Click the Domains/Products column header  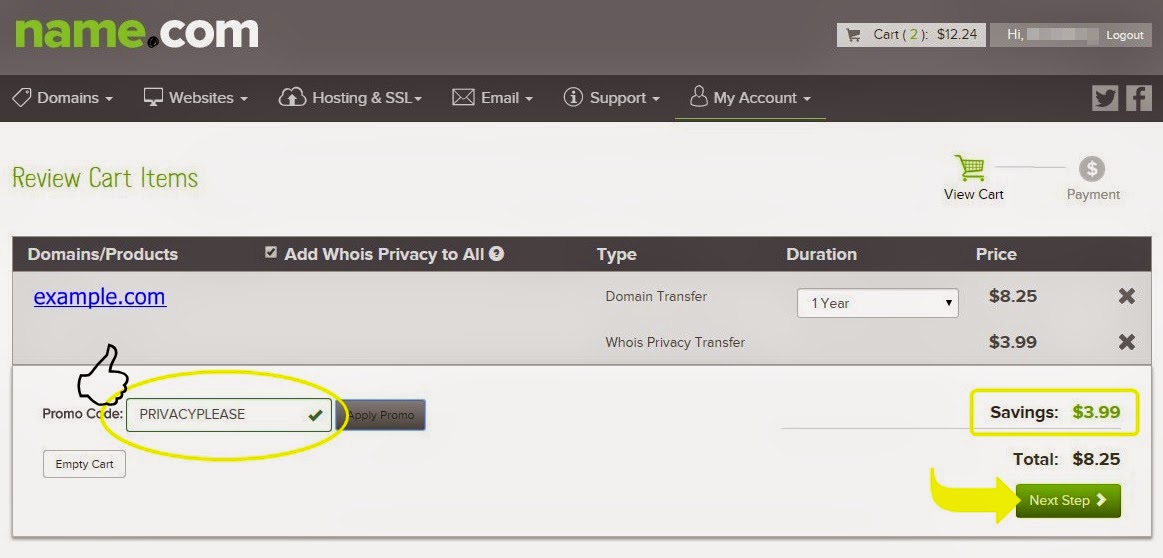point(102,255)
